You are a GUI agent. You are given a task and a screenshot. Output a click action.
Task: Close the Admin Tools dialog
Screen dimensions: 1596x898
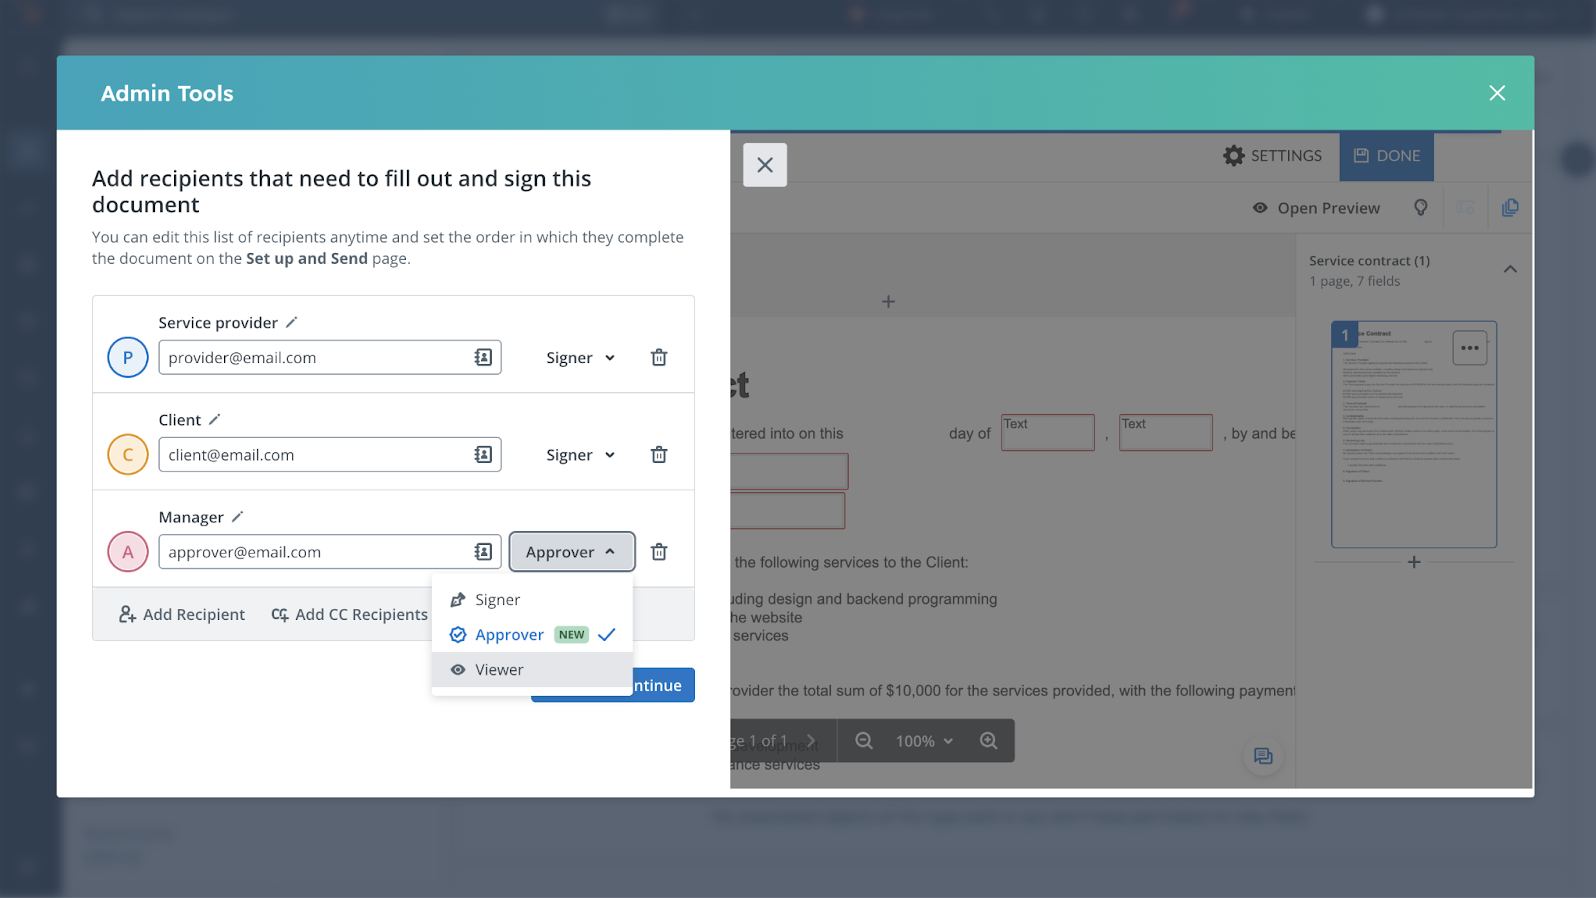[1497, 93]
